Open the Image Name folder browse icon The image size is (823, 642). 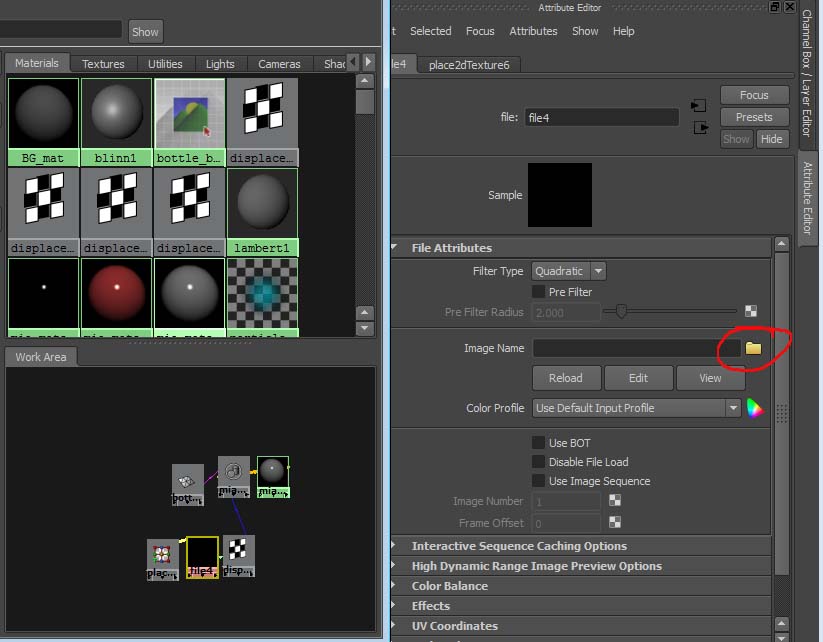pos(753,348)
